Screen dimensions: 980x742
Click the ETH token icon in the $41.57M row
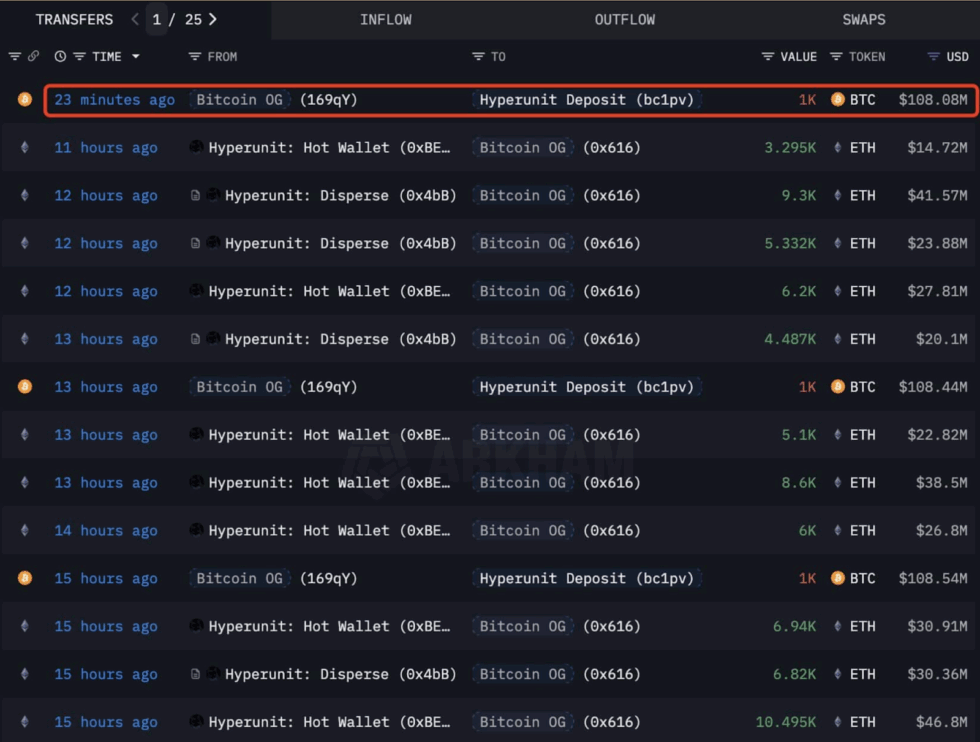[838, 195]
